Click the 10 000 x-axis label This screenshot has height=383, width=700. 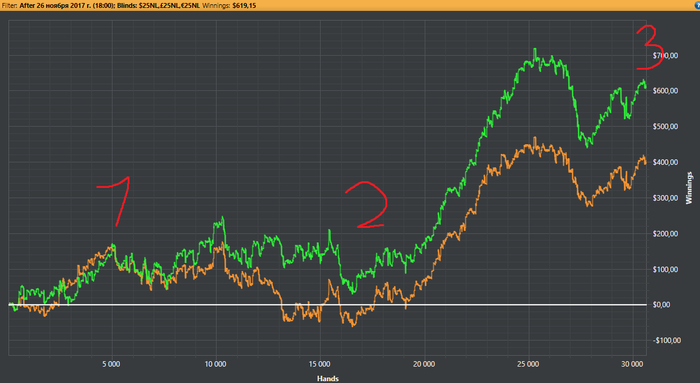tap(216, 364)
